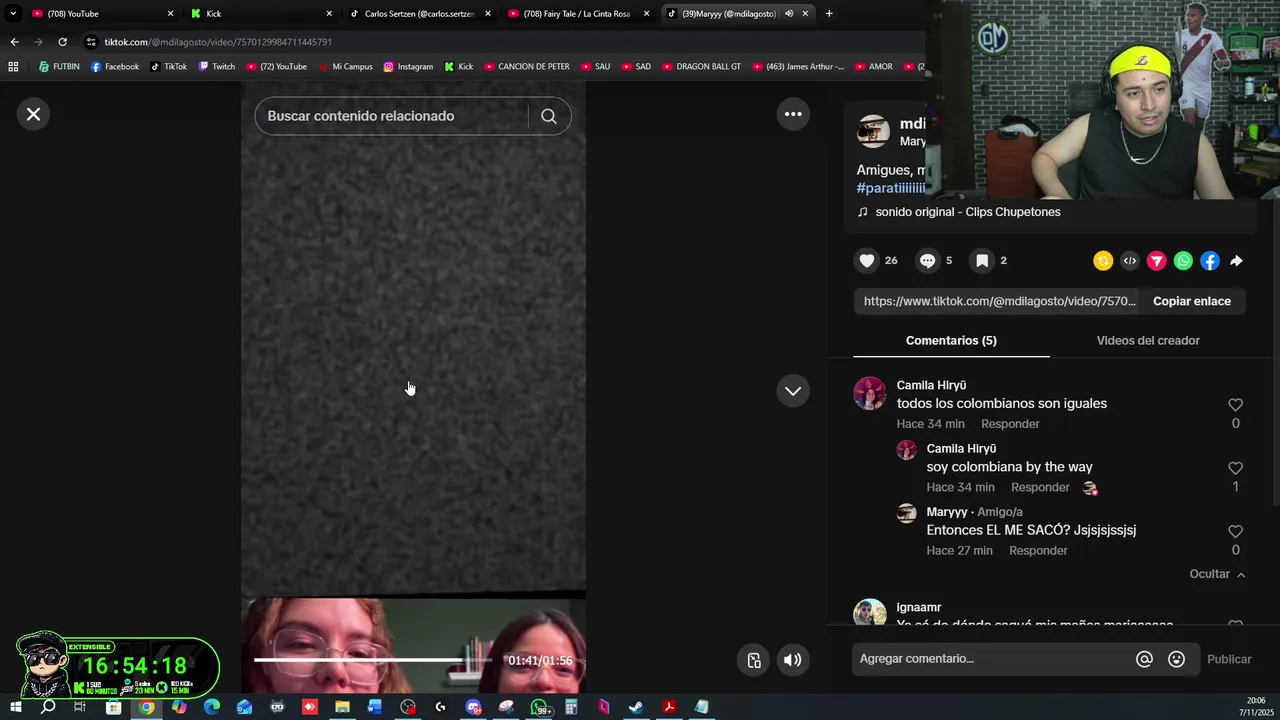Viewport: 1280px width, 720px height.
Task: Go back in browser
Action: pyautogui.click(x=14, y=42)
